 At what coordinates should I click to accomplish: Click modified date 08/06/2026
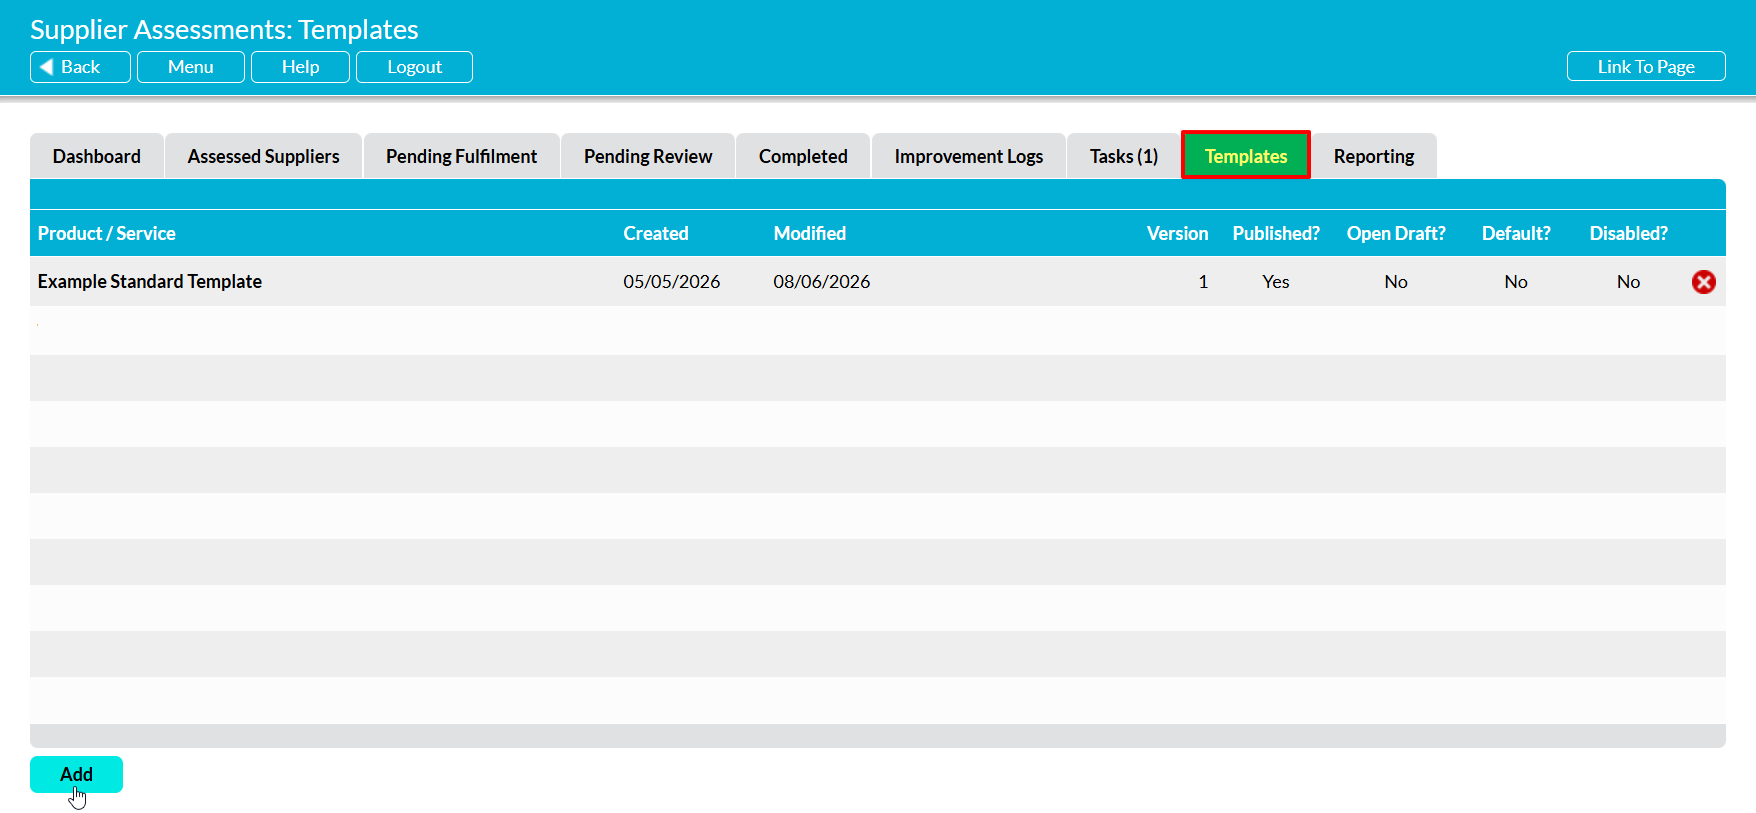(822, 282)
